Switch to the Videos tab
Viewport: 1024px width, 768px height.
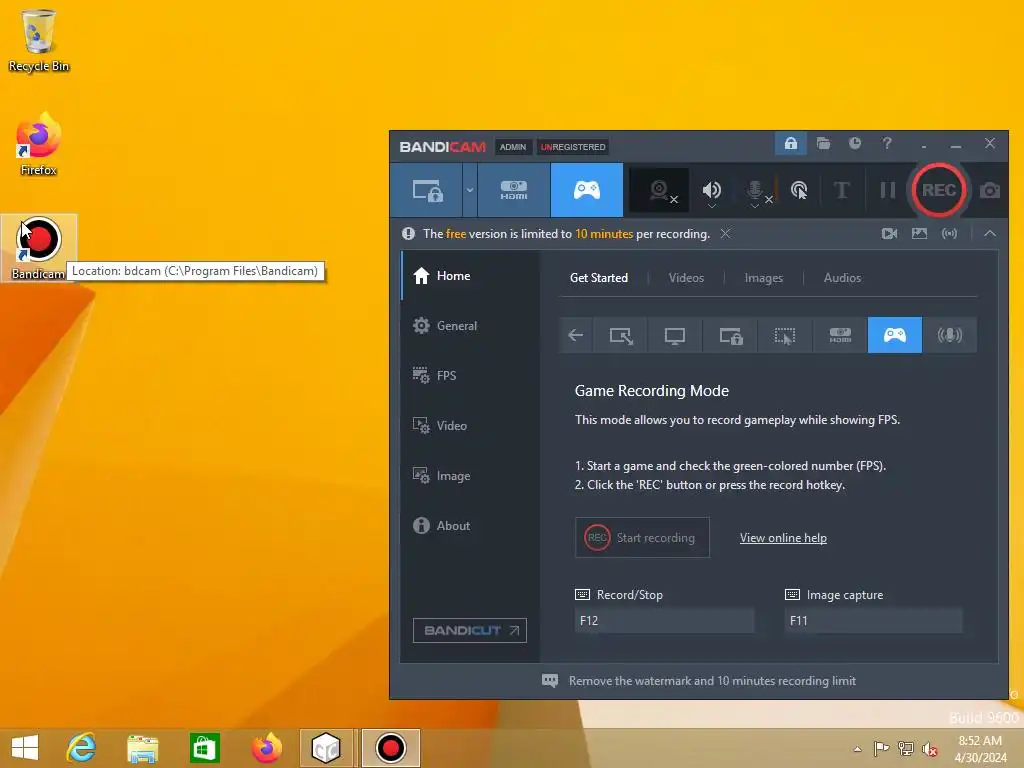[x=686, y=278]
